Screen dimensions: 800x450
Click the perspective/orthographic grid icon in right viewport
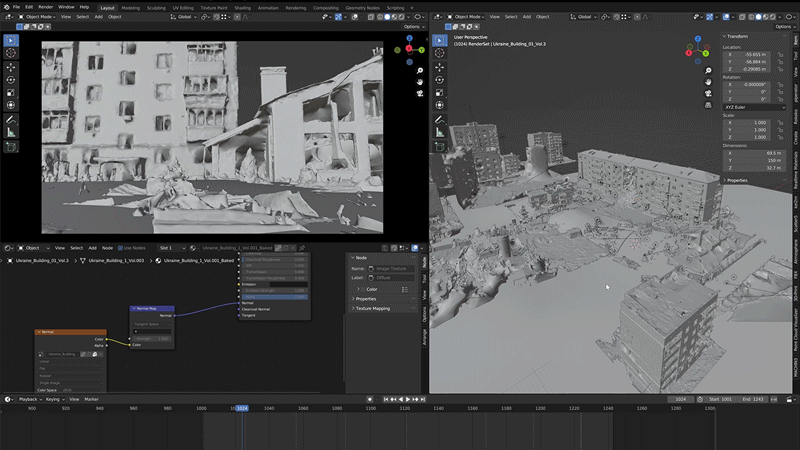(708, 105)
